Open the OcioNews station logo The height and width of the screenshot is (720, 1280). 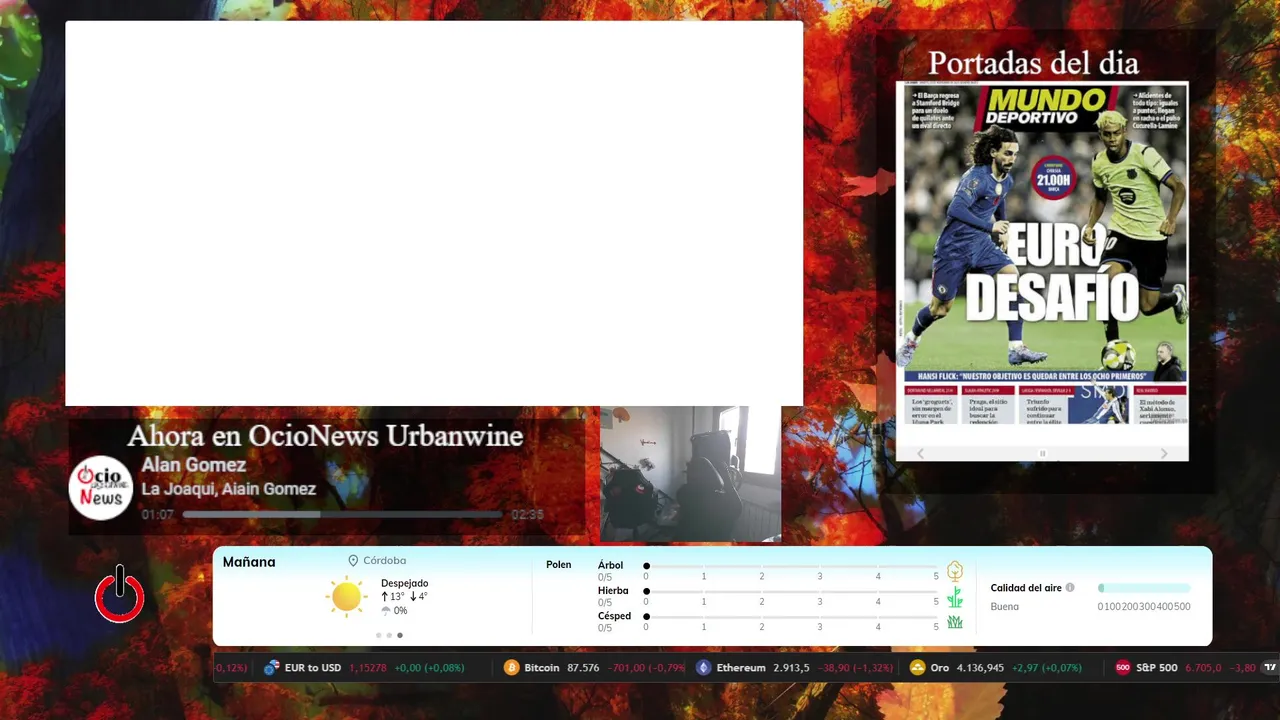[101, 488]
